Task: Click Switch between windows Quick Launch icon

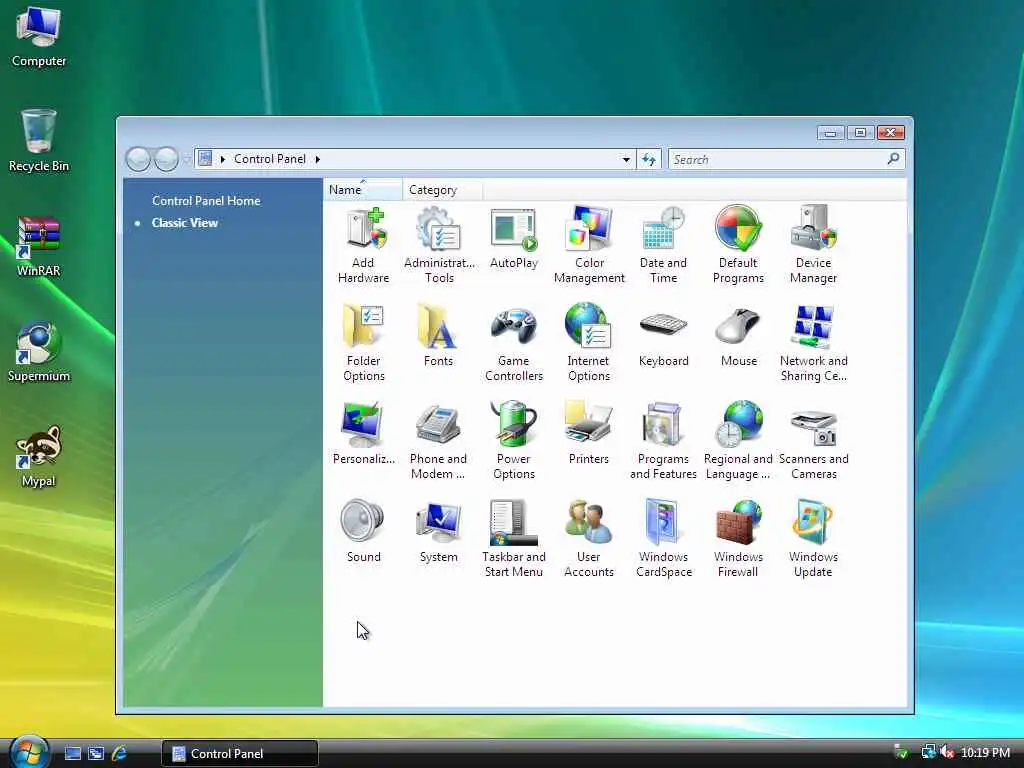Action: tap(96, 754)
